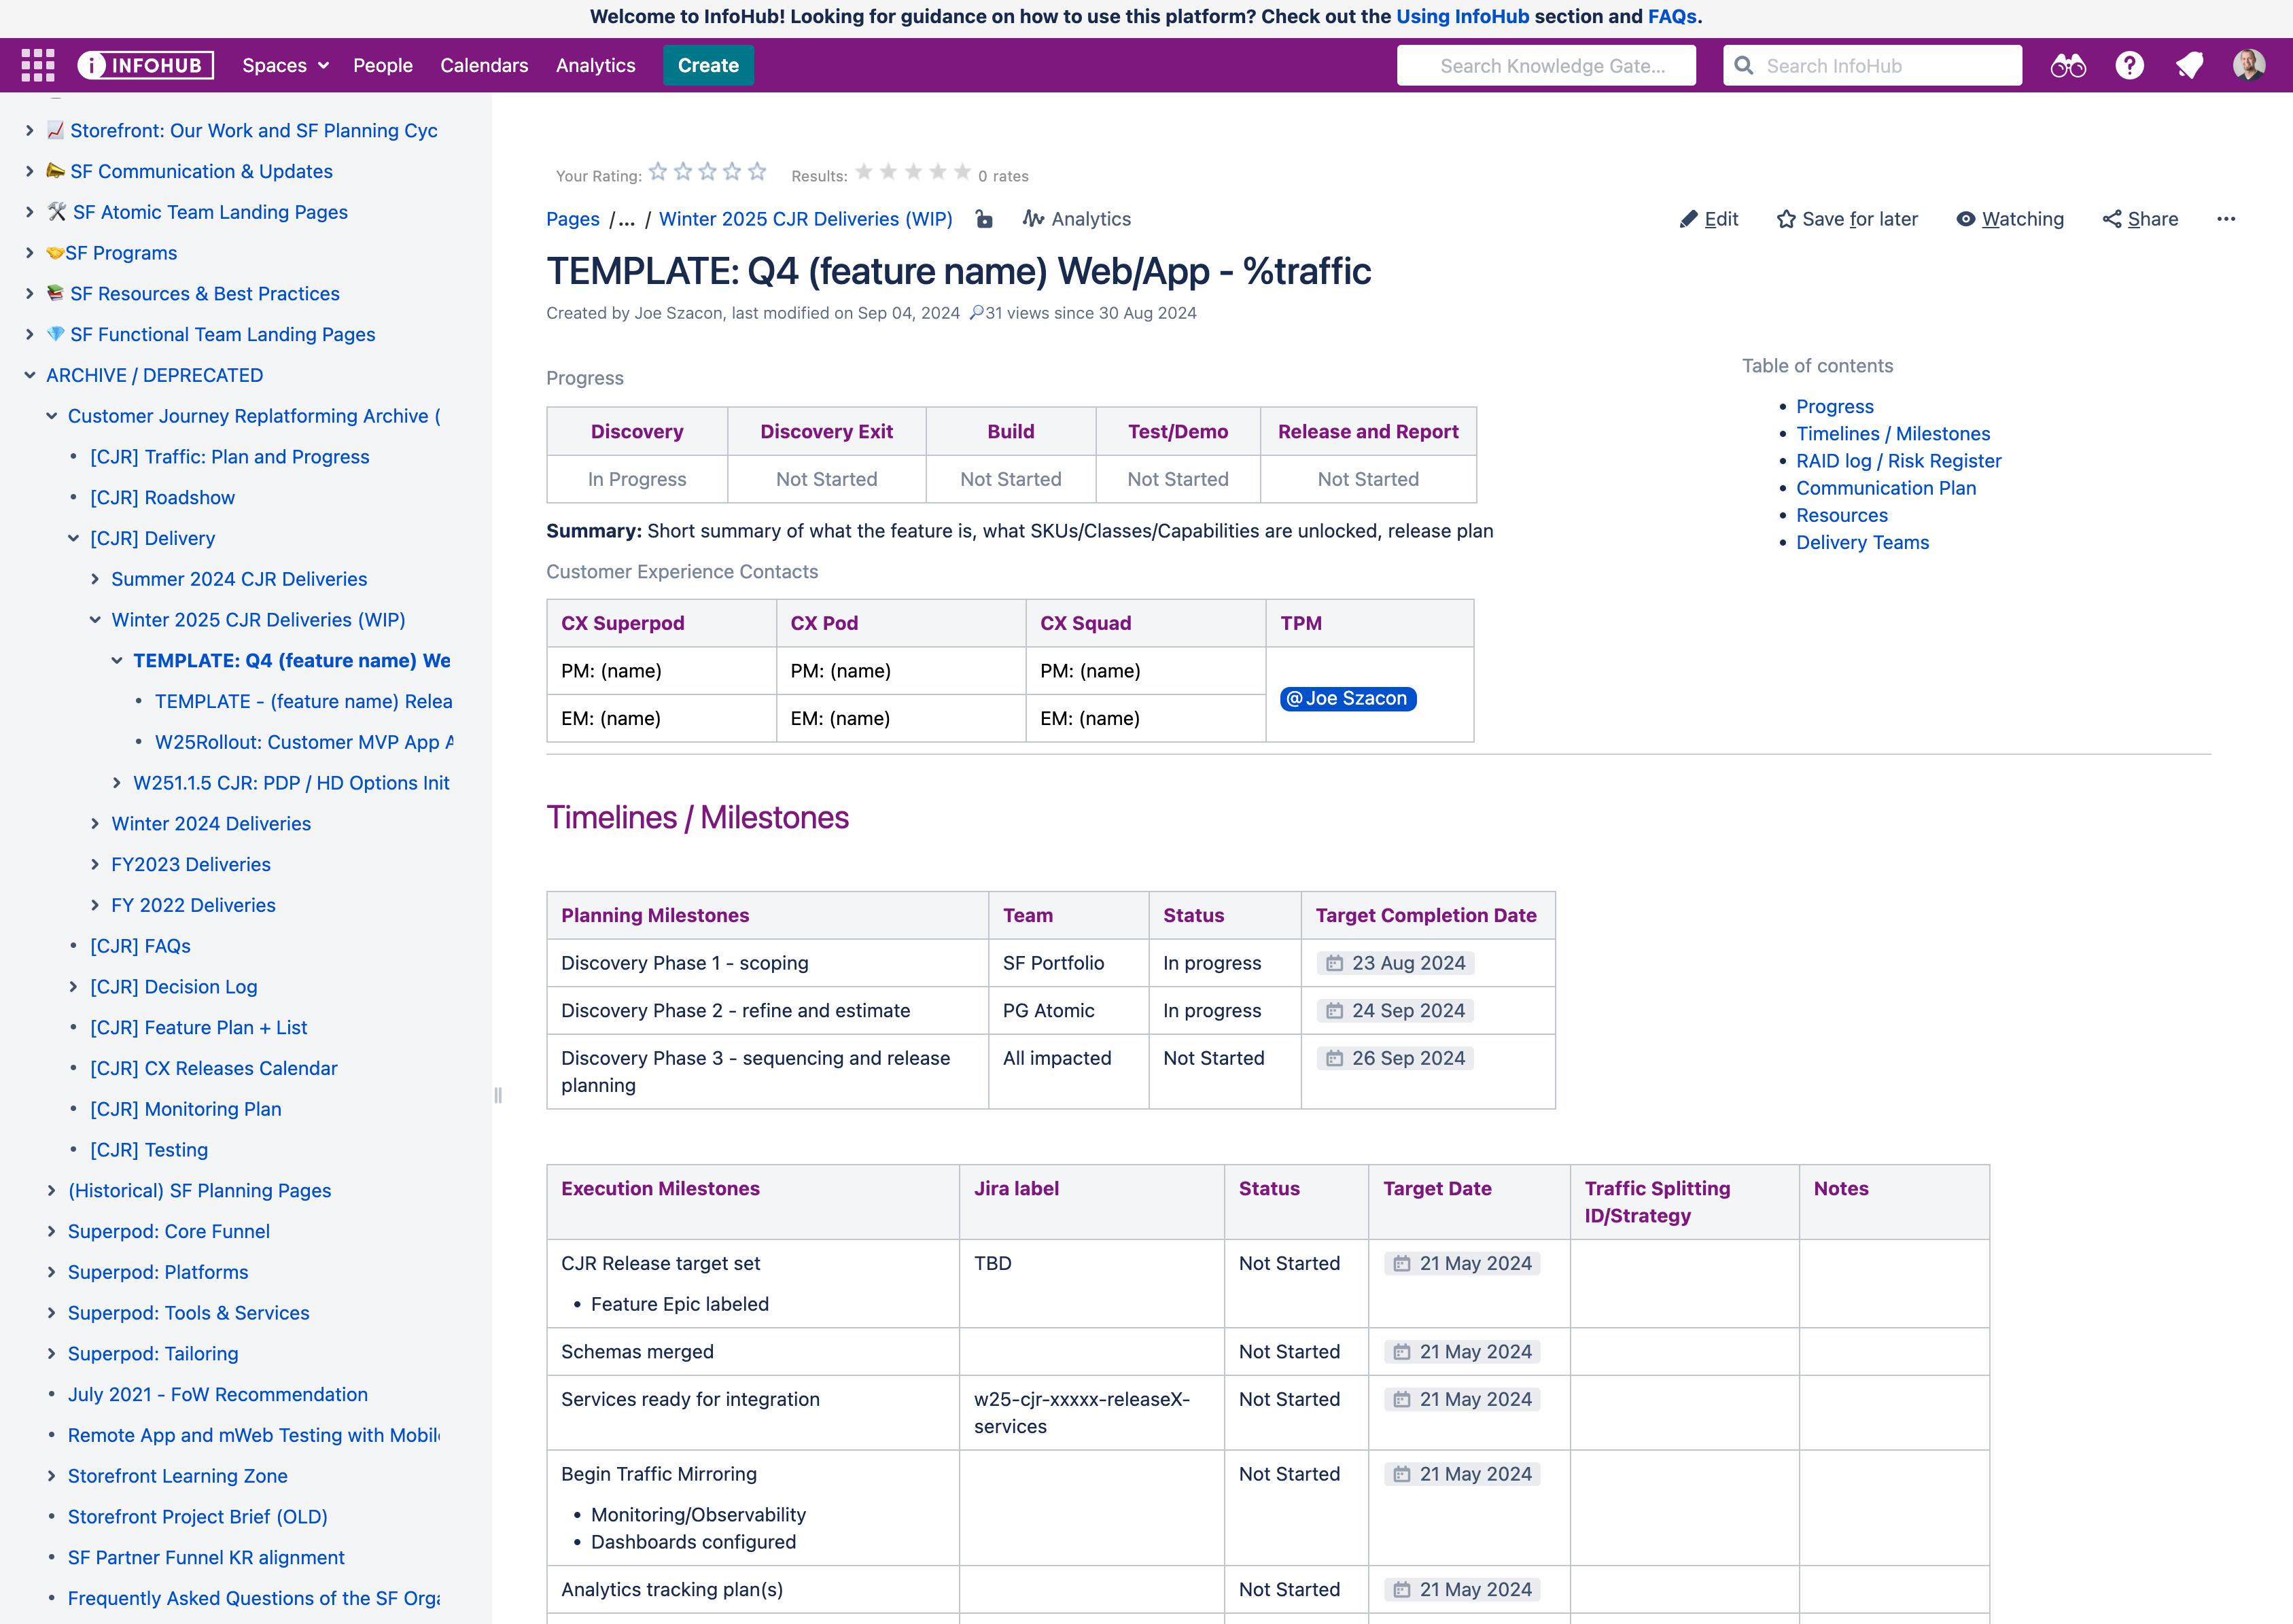Jump to Resources in table of contents
The image size is (2293, 1624).
(1842, 515)
